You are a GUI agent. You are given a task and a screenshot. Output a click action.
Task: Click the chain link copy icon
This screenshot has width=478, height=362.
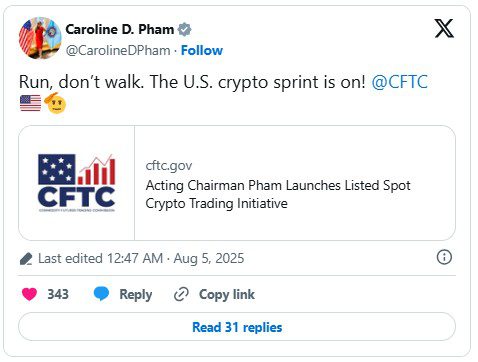click(182, 294)
